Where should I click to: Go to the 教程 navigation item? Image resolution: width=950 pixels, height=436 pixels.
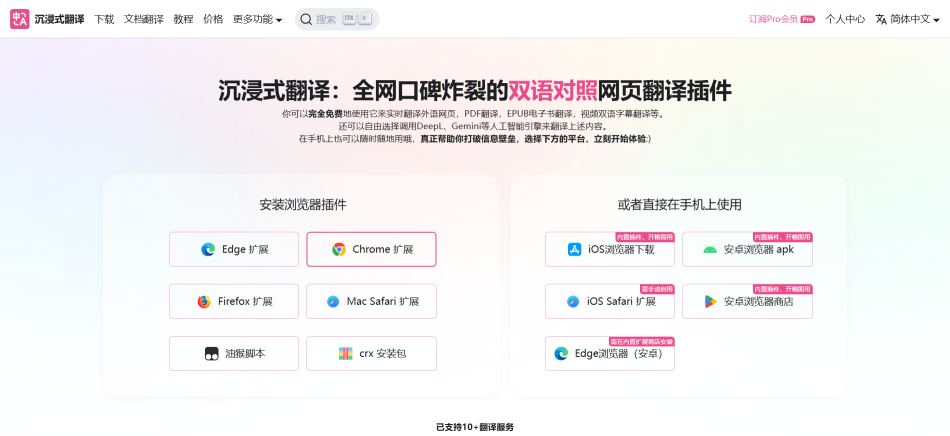tap(183, 19)
